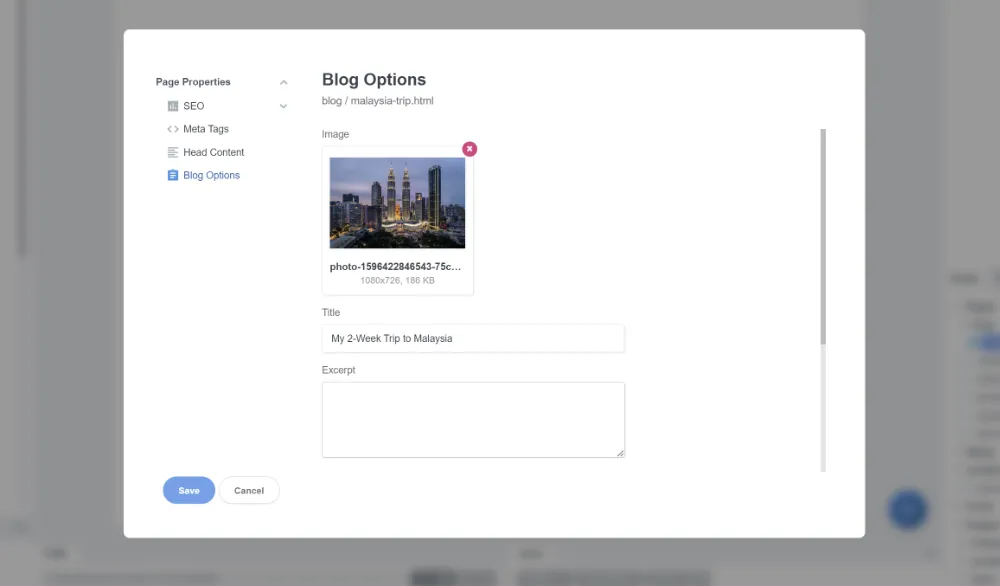Click the Meta Tags code icon
1000x586 pixels.
(x=171, y=128)
